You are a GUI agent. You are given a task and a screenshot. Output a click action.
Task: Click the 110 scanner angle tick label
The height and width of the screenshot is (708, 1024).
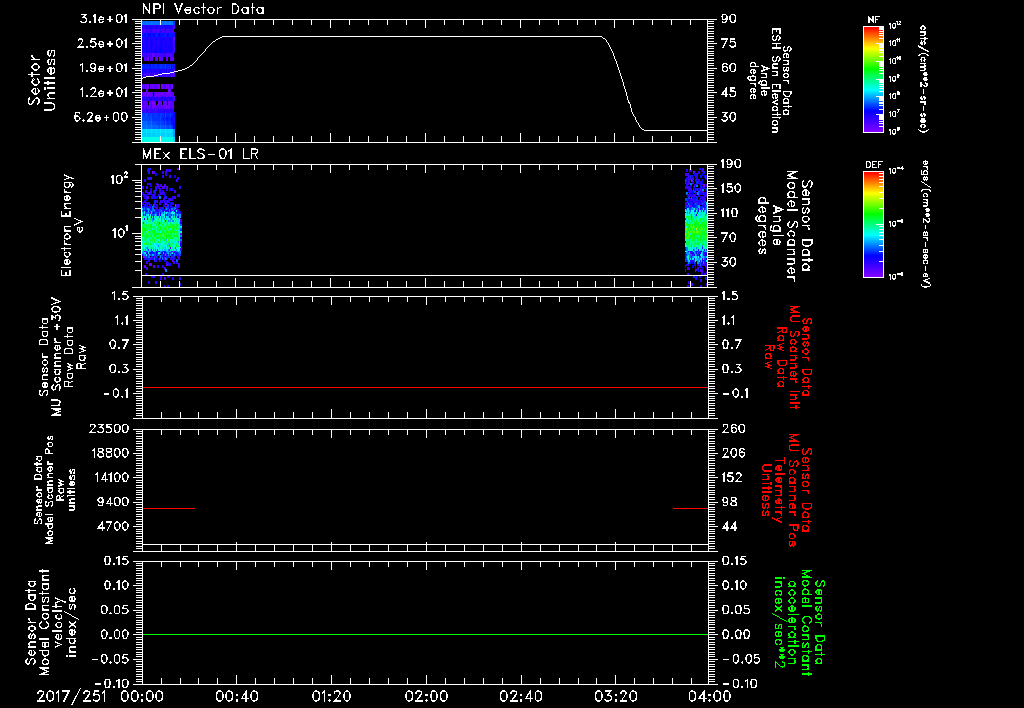click(731, 213)
